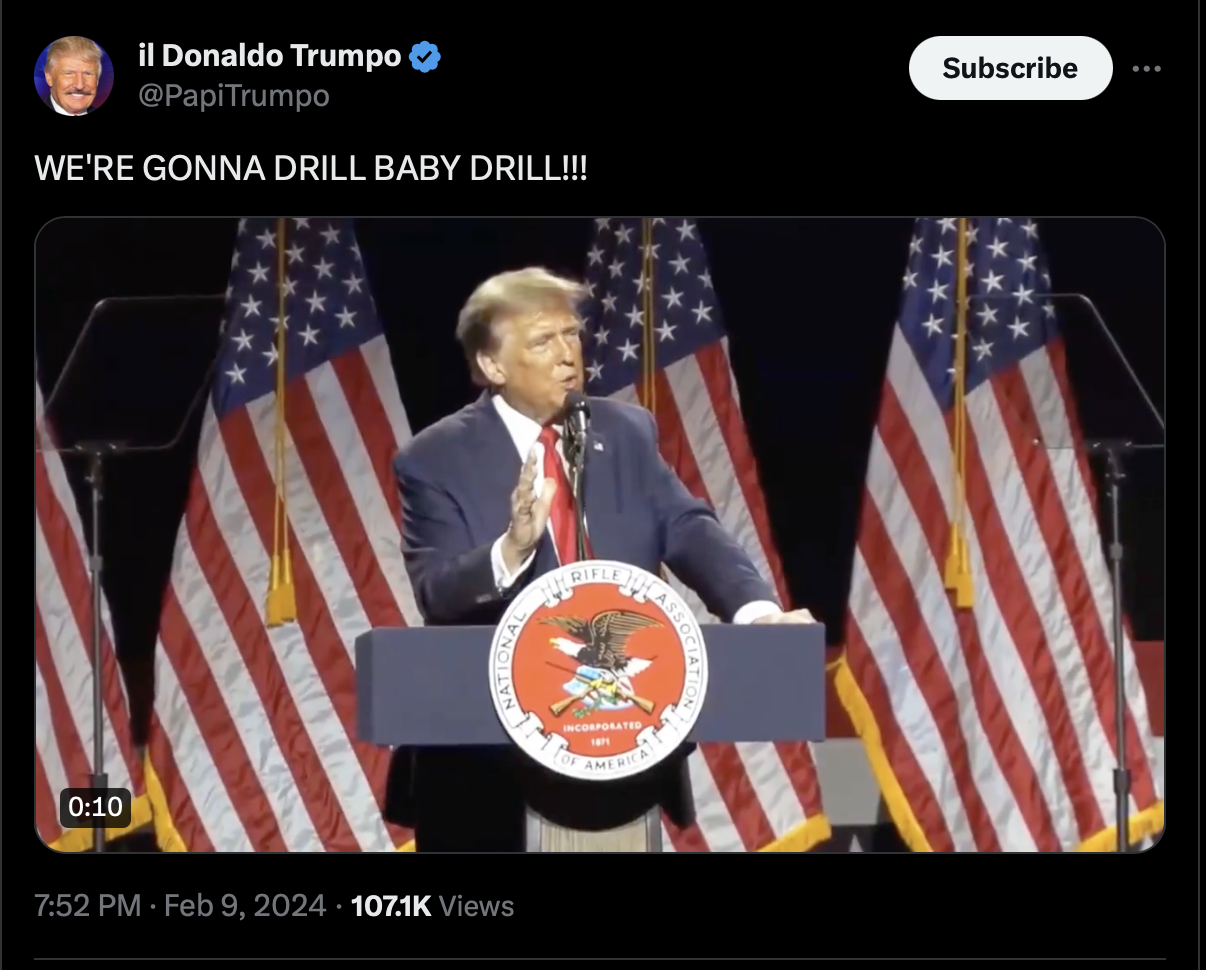1206x970 pixels.
Task: Open the 7:52 PM timestamp permalink
Action: point(87,906)
